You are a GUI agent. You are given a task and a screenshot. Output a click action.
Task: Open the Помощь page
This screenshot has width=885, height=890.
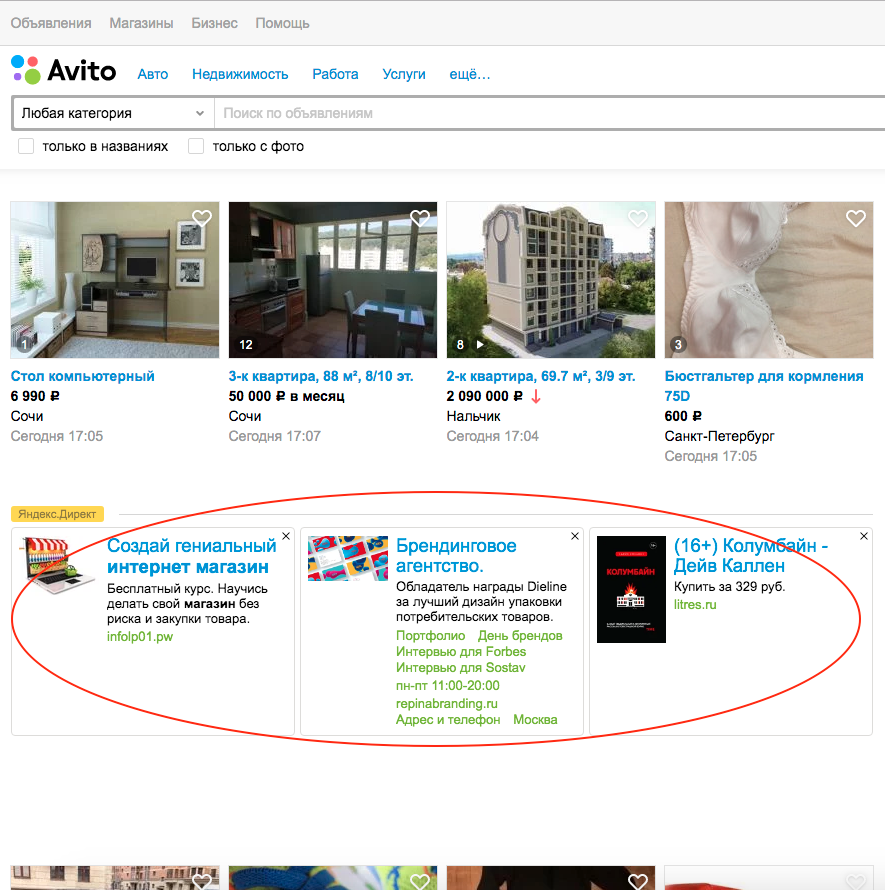click(282, 23)
